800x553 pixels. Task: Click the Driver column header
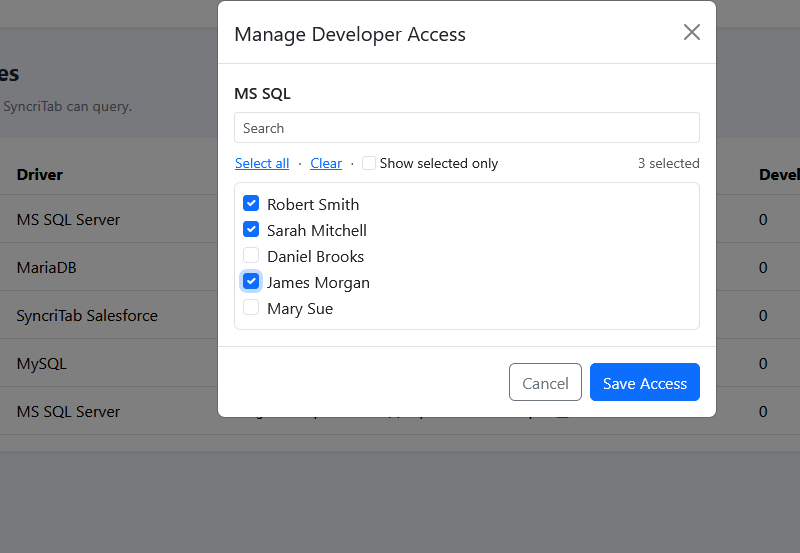pos(40,174)
